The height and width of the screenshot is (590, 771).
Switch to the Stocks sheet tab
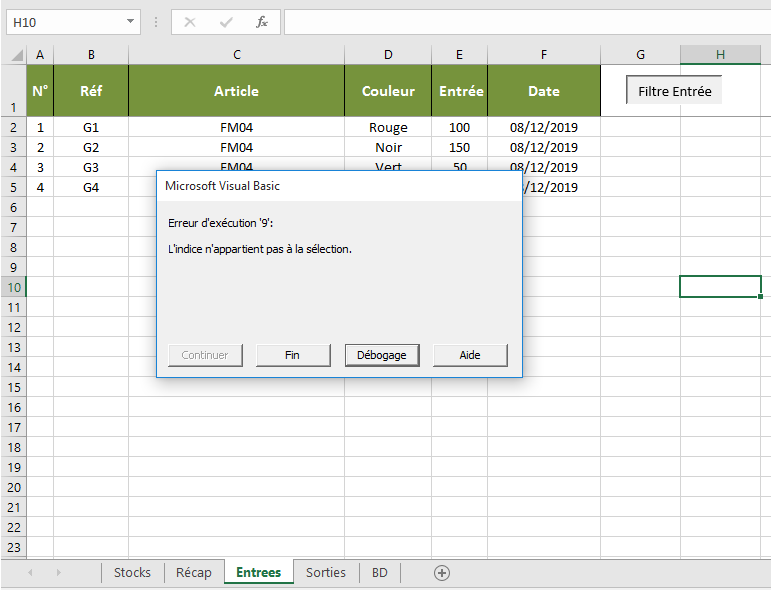click(x=132, y=573)
